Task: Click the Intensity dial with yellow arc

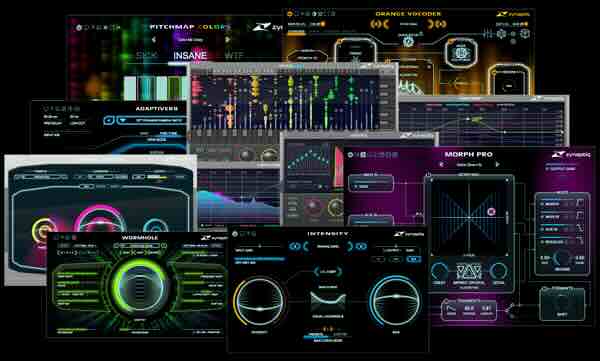Action: coord(260,302)
